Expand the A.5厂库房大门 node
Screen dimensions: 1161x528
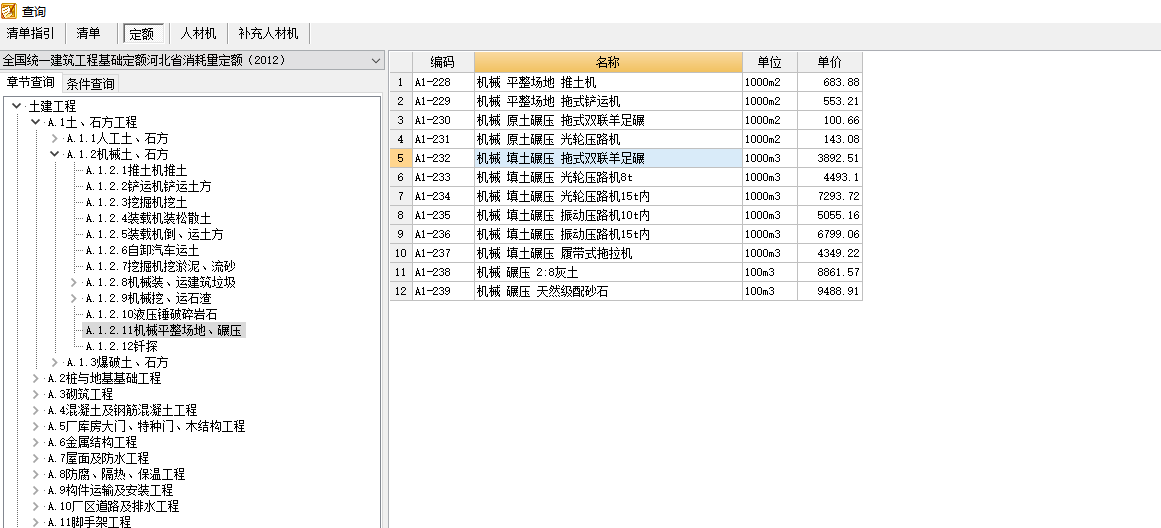(x=35, y=427)
